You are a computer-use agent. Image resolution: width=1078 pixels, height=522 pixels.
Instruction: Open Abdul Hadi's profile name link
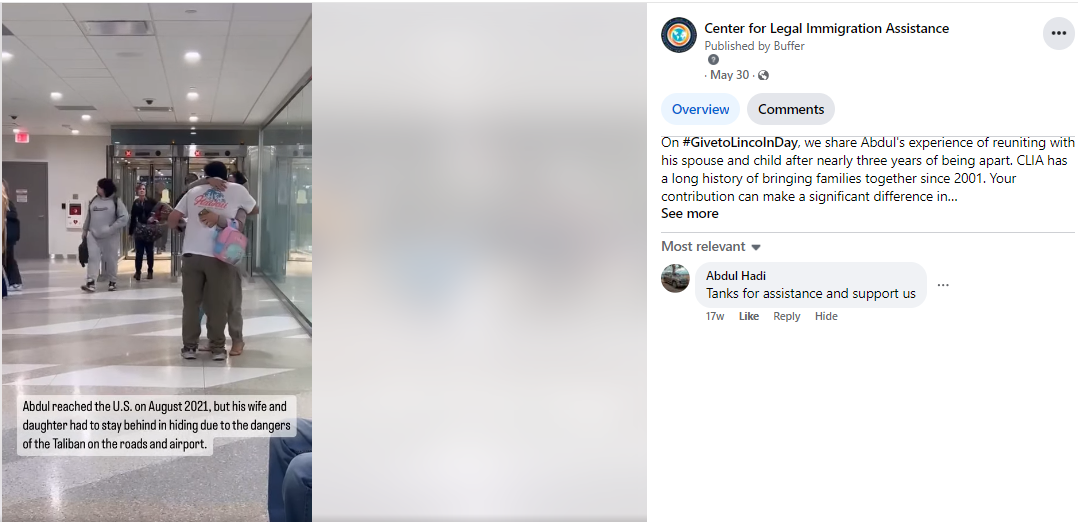click(x=736, y=276)
